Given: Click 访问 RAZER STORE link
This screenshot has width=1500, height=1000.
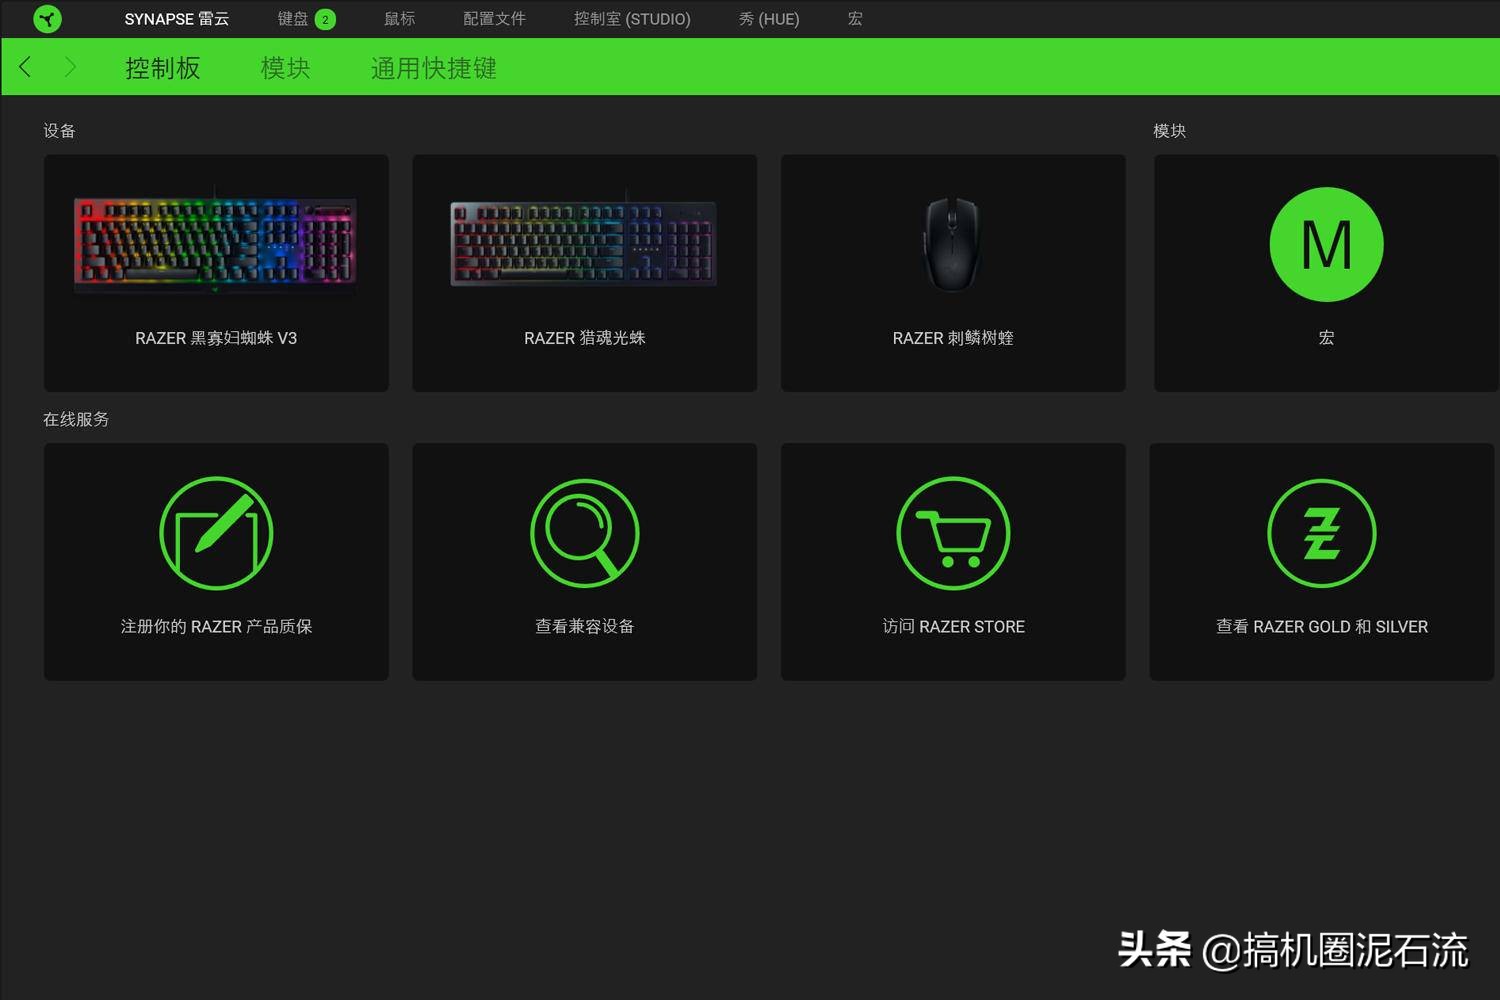Looking at the screenshot, I should pyautogui.click(x=953, y=626).
